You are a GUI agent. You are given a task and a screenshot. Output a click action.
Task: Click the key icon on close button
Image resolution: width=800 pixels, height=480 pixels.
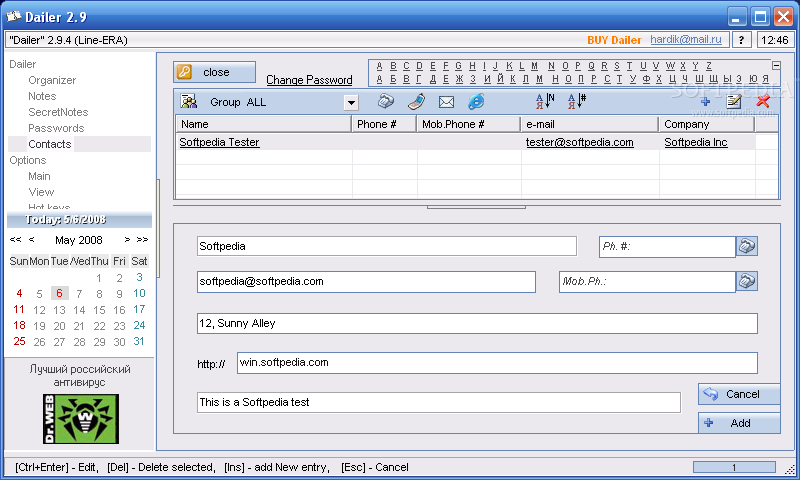point(185,72)
